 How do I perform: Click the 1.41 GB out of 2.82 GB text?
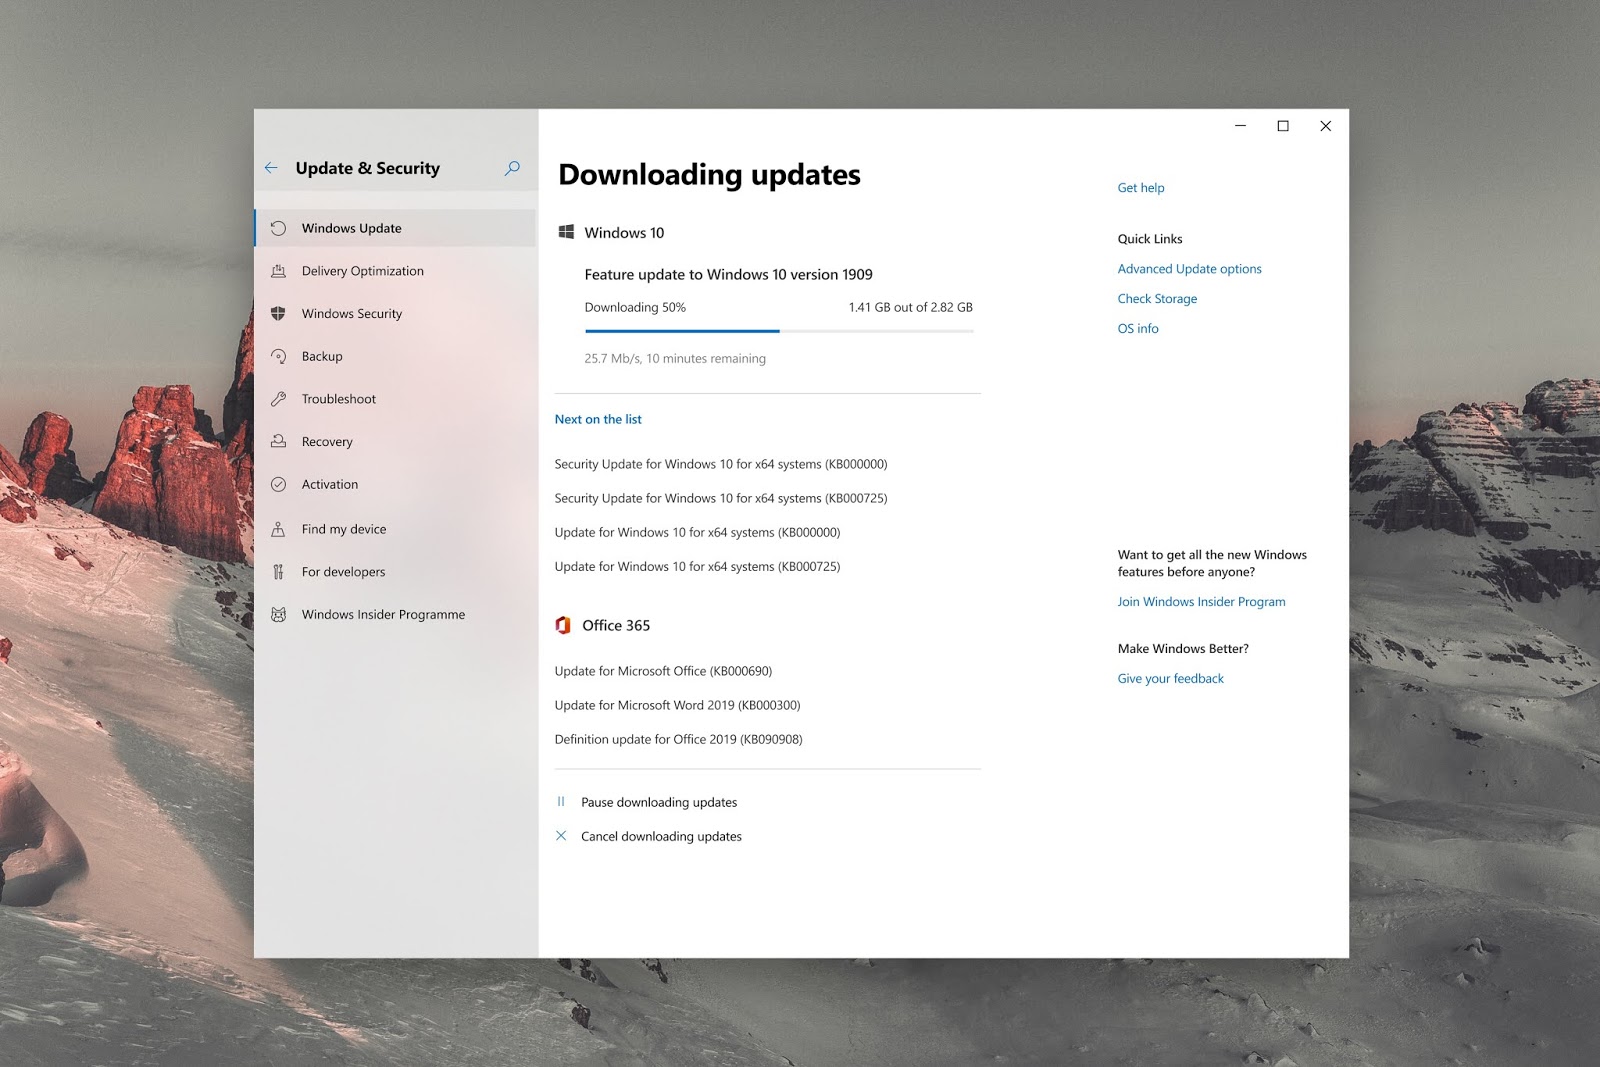pos(910,307)
